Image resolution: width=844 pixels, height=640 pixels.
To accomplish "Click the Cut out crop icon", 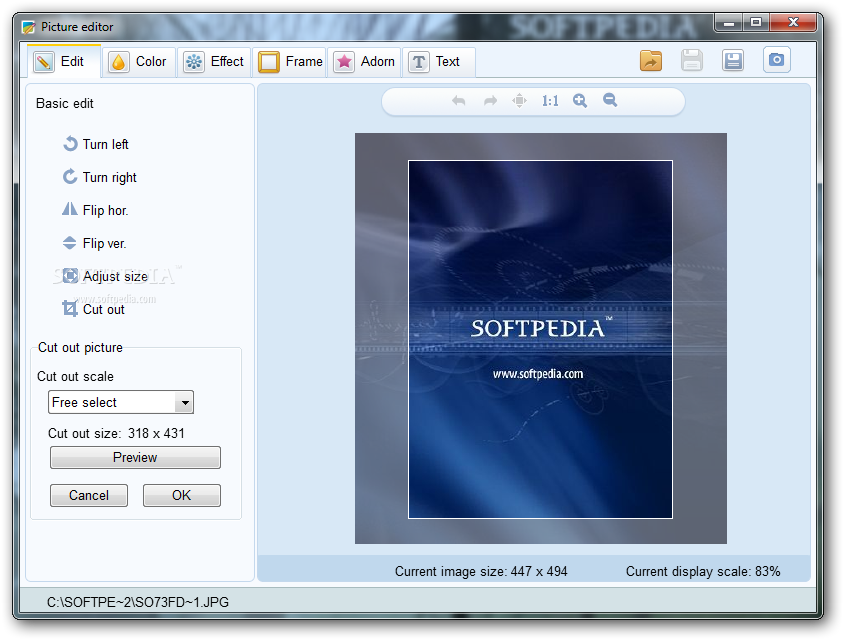I will (x=70, y=308).
